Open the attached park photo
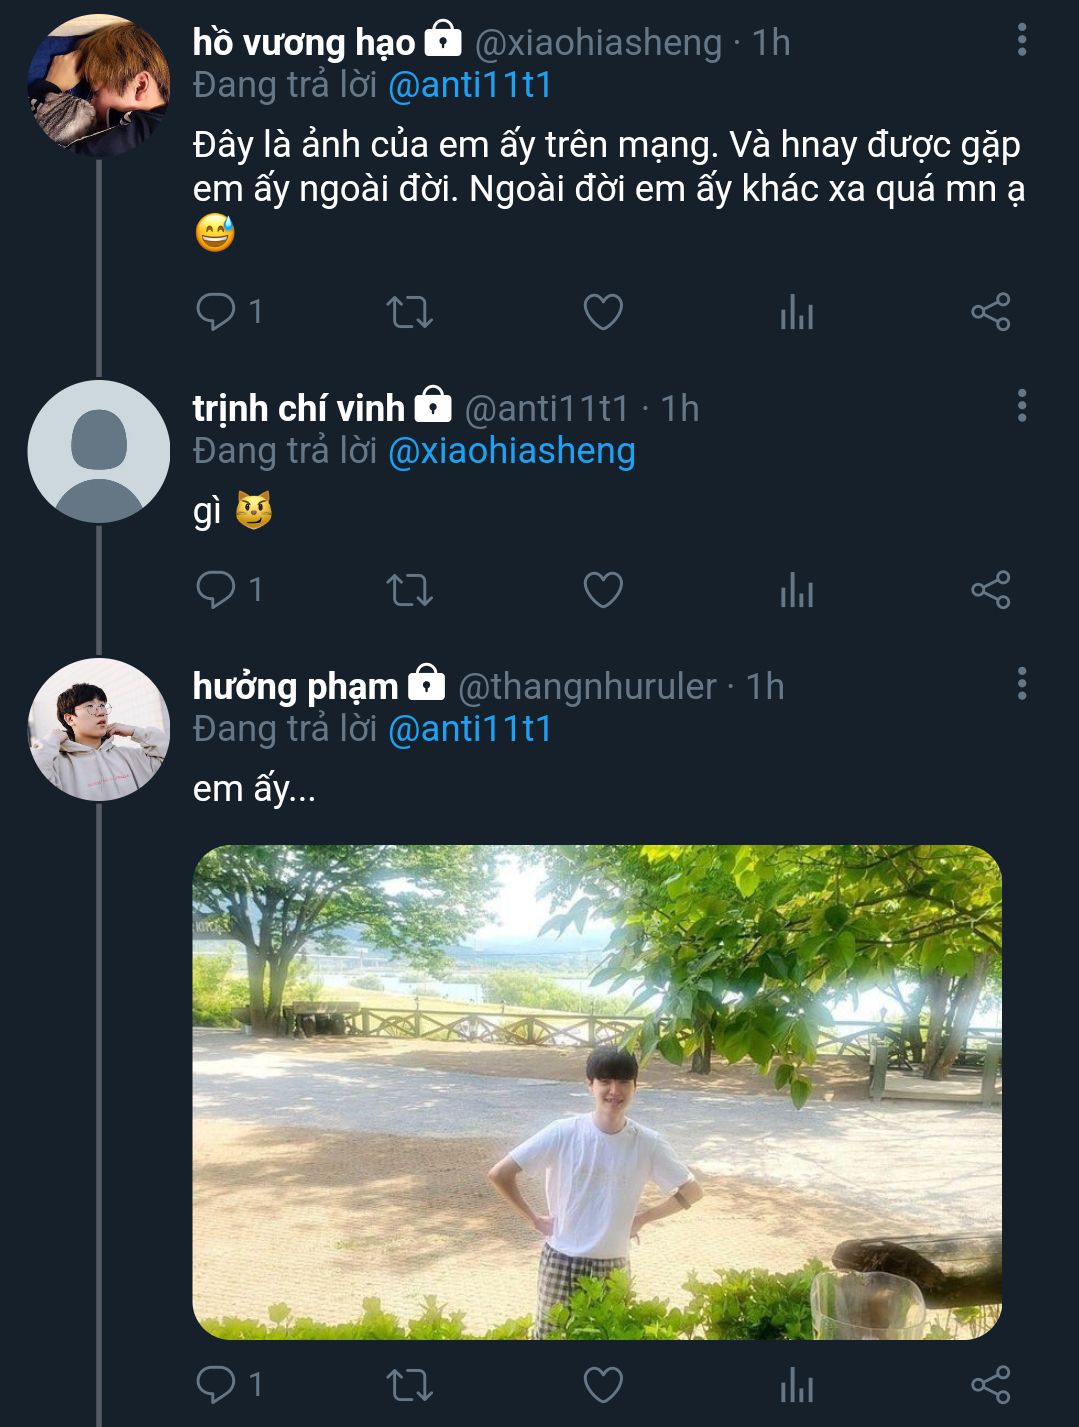This screenshot has height=1427, width=1079. (597, 1092)
